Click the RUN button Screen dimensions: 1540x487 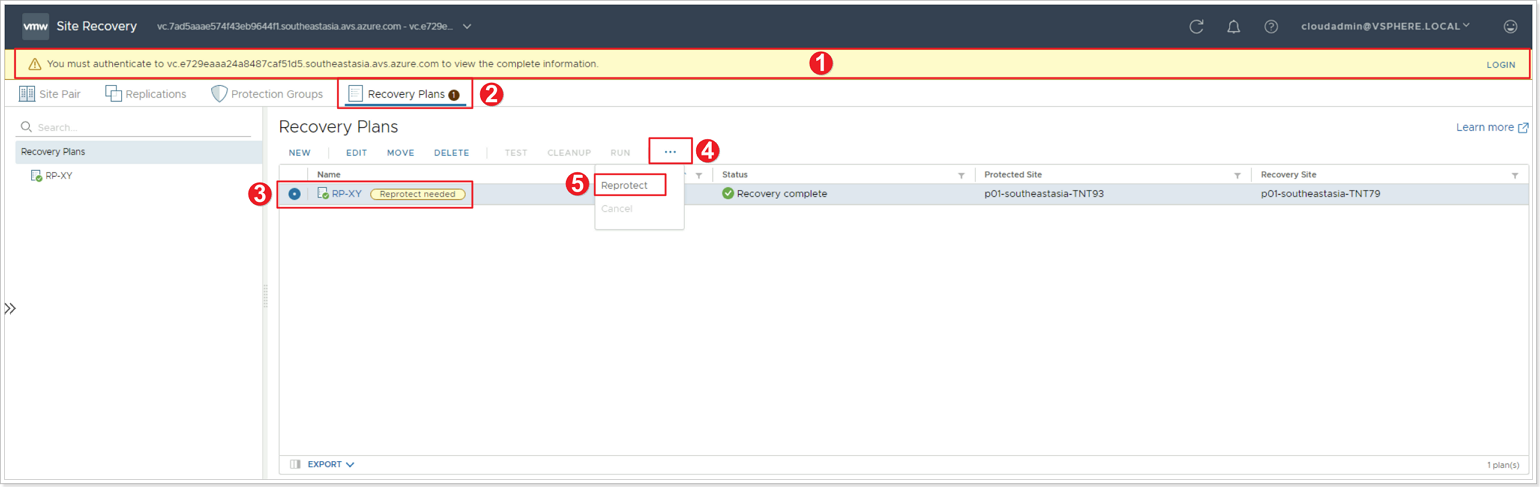[620, 153]
